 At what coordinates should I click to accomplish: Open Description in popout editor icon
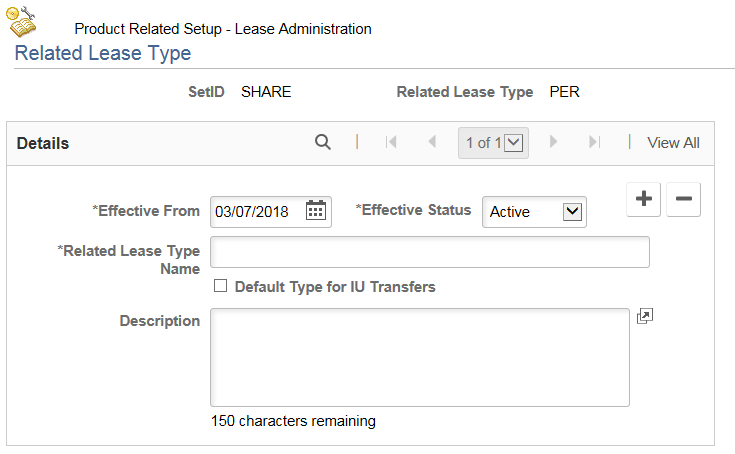[645, 316]
